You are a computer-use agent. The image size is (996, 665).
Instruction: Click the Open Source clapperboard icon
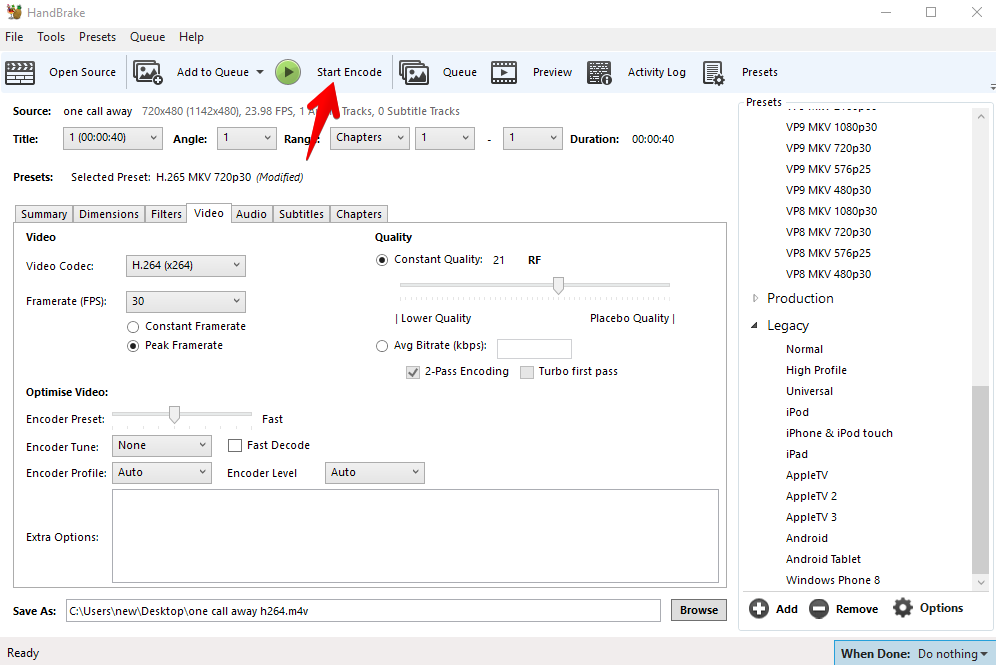[x=20, y=72]
